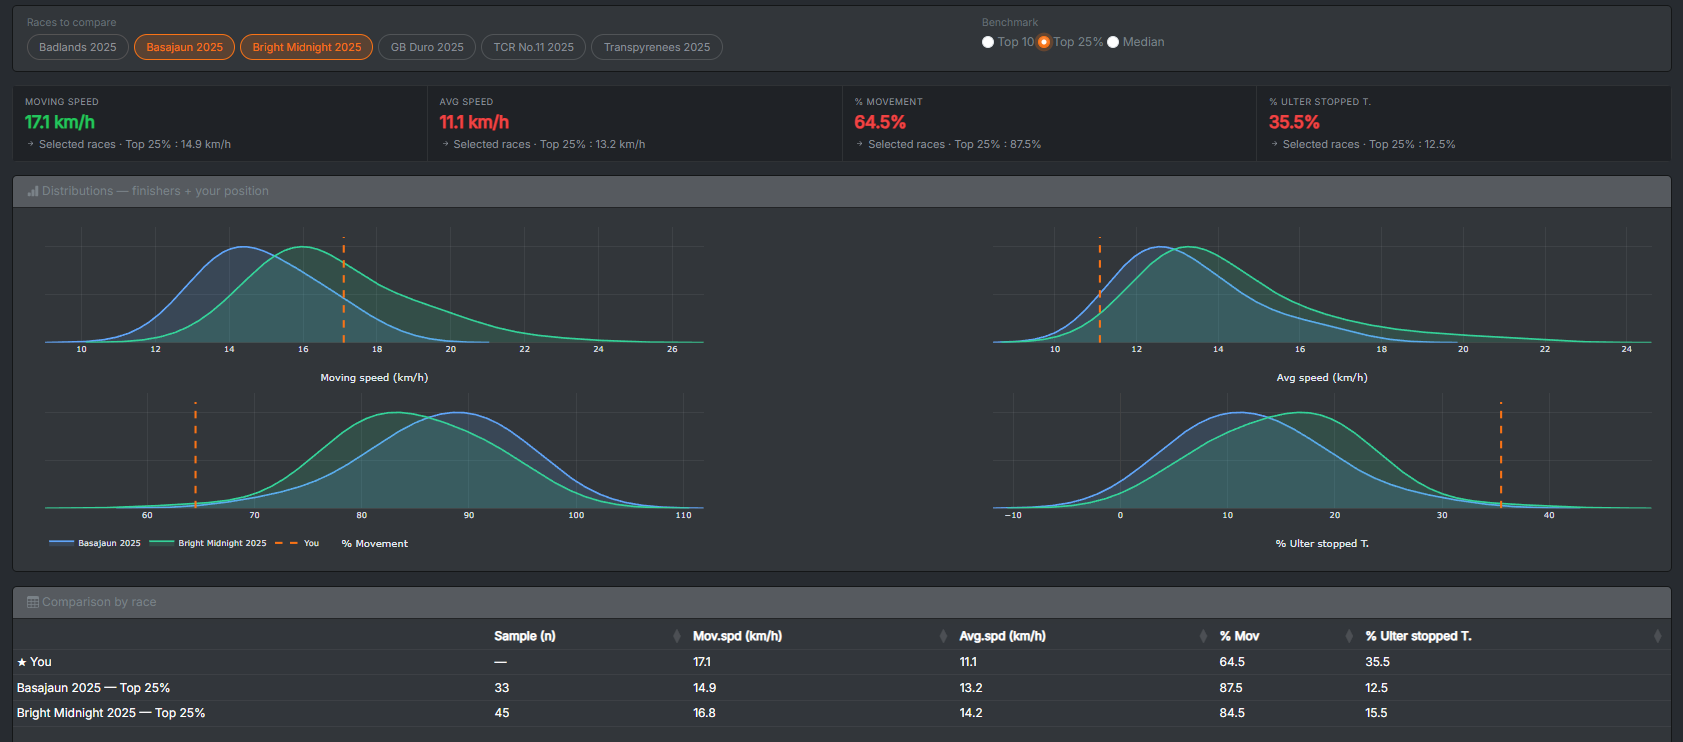This screenshot has width=1683, height=742.
Task: Toggle the Badlands 2025 race chip
Action: click(x=78, y=47)
